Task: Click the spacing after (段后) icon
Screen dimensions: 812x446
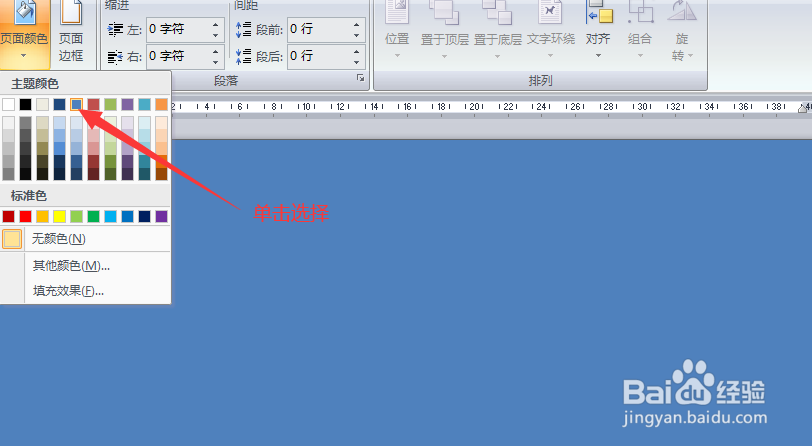Action: (243, 56)
